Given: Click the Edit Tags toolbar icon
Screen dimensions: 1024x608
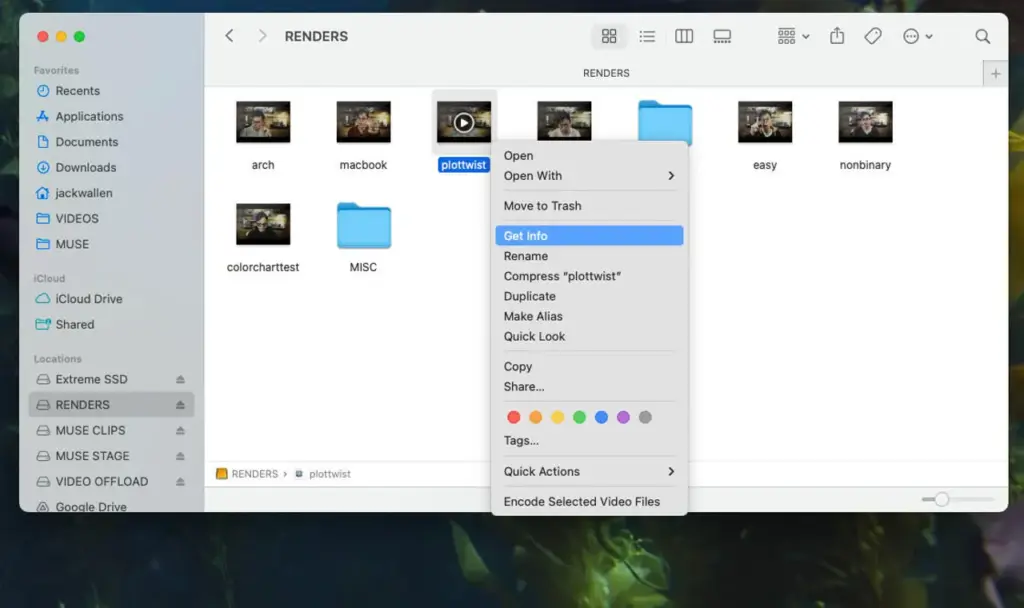Looking at the screenshot, I should click(873, 37).
